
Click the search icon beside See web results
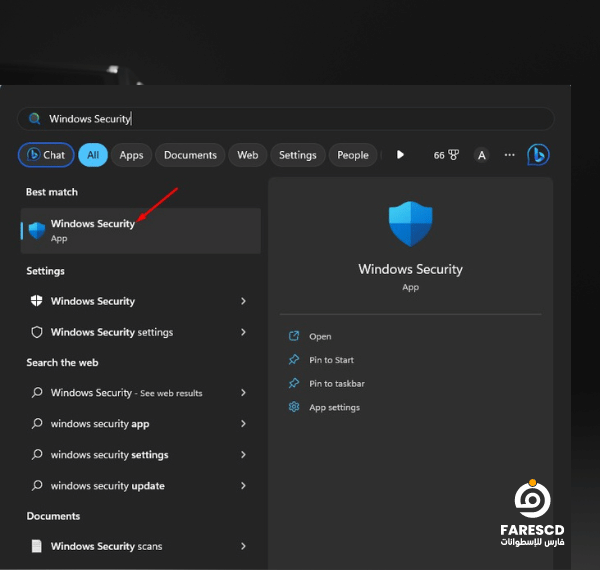(37, 392)
